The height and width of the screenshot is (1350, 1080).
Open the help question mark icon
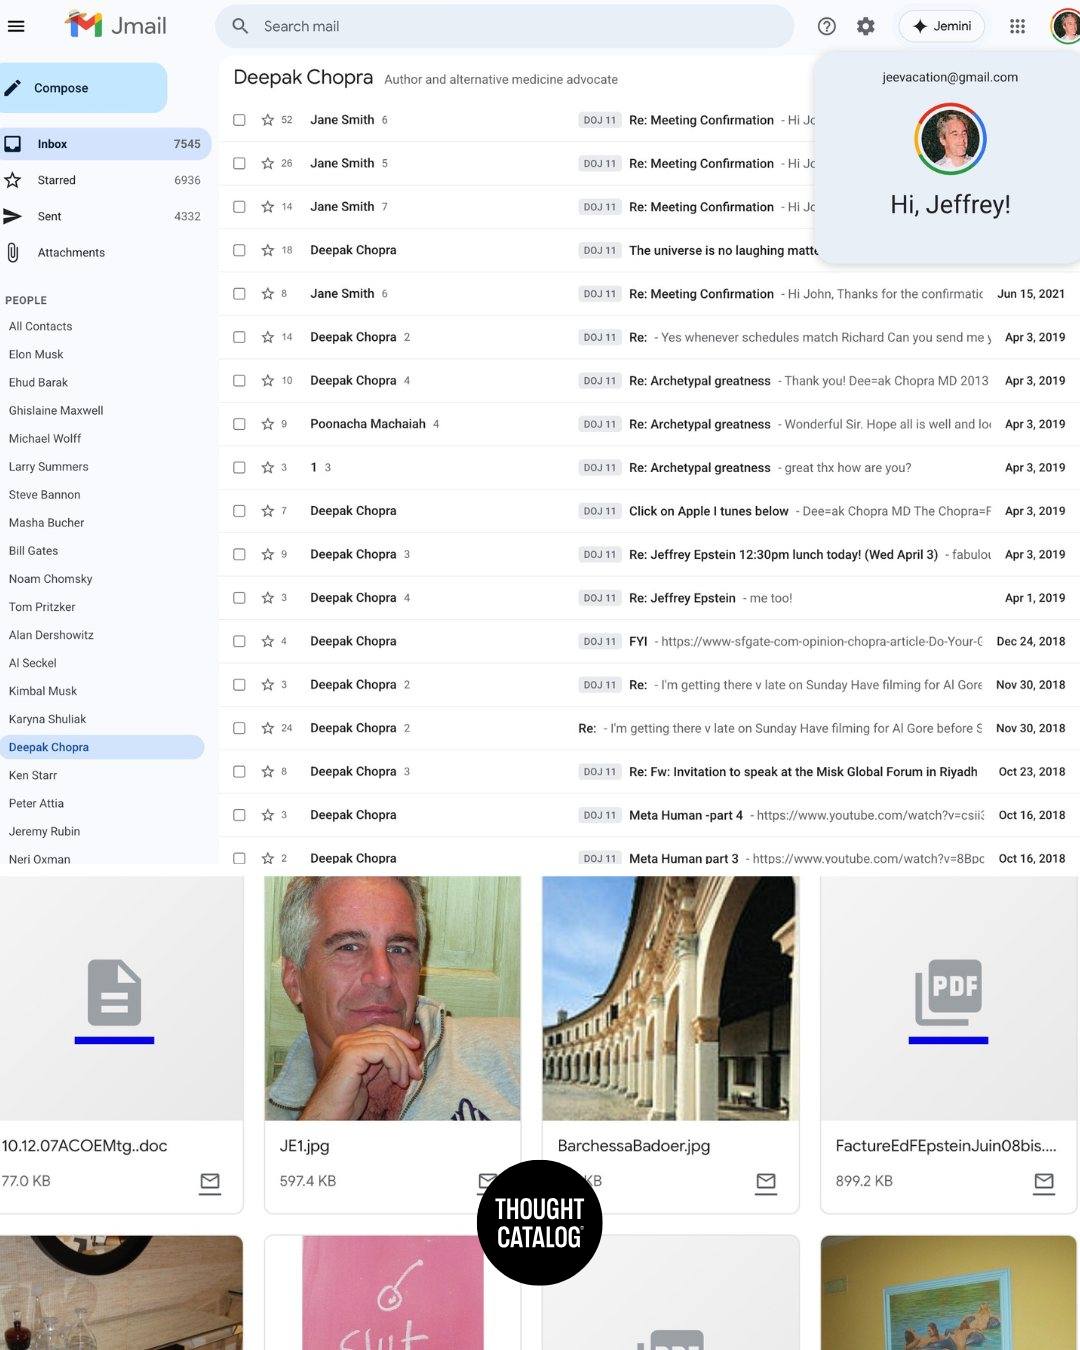click(826, 26)
